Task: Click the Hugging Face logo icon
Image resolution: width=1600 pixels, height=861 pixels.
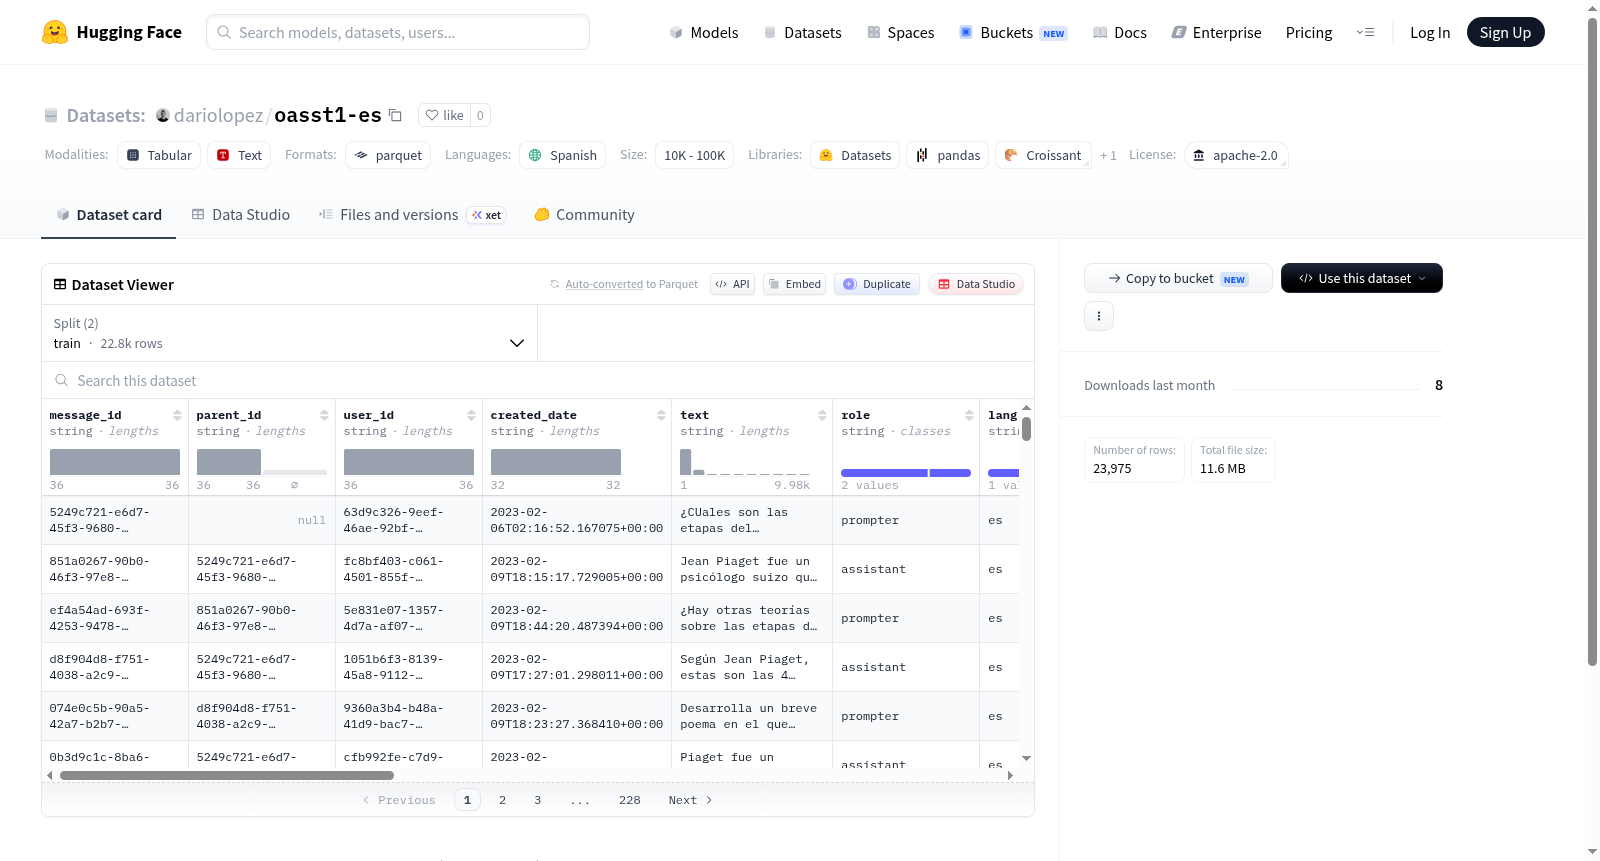Action: (x=55, y=32)
